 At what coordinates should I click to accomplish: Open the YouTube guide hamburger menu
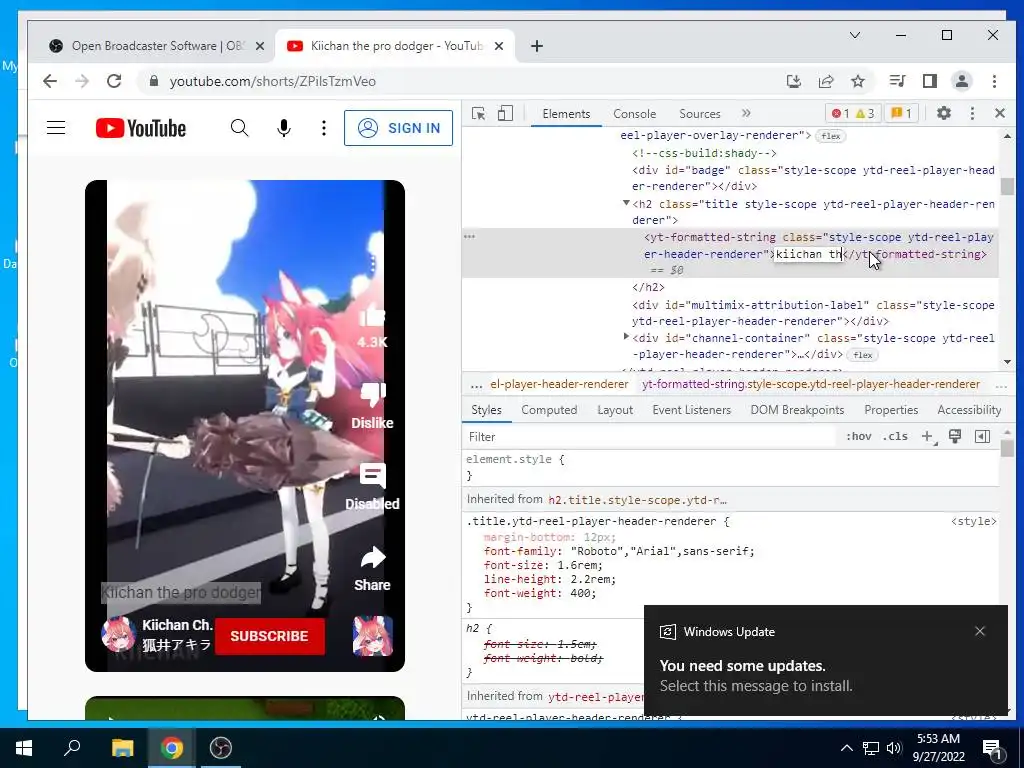point(56,128)
